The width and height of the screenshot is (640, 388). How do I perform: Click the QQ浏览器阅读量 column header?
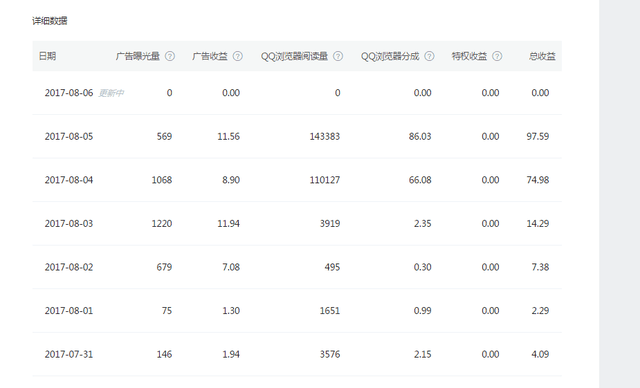[x=294, y=56]
